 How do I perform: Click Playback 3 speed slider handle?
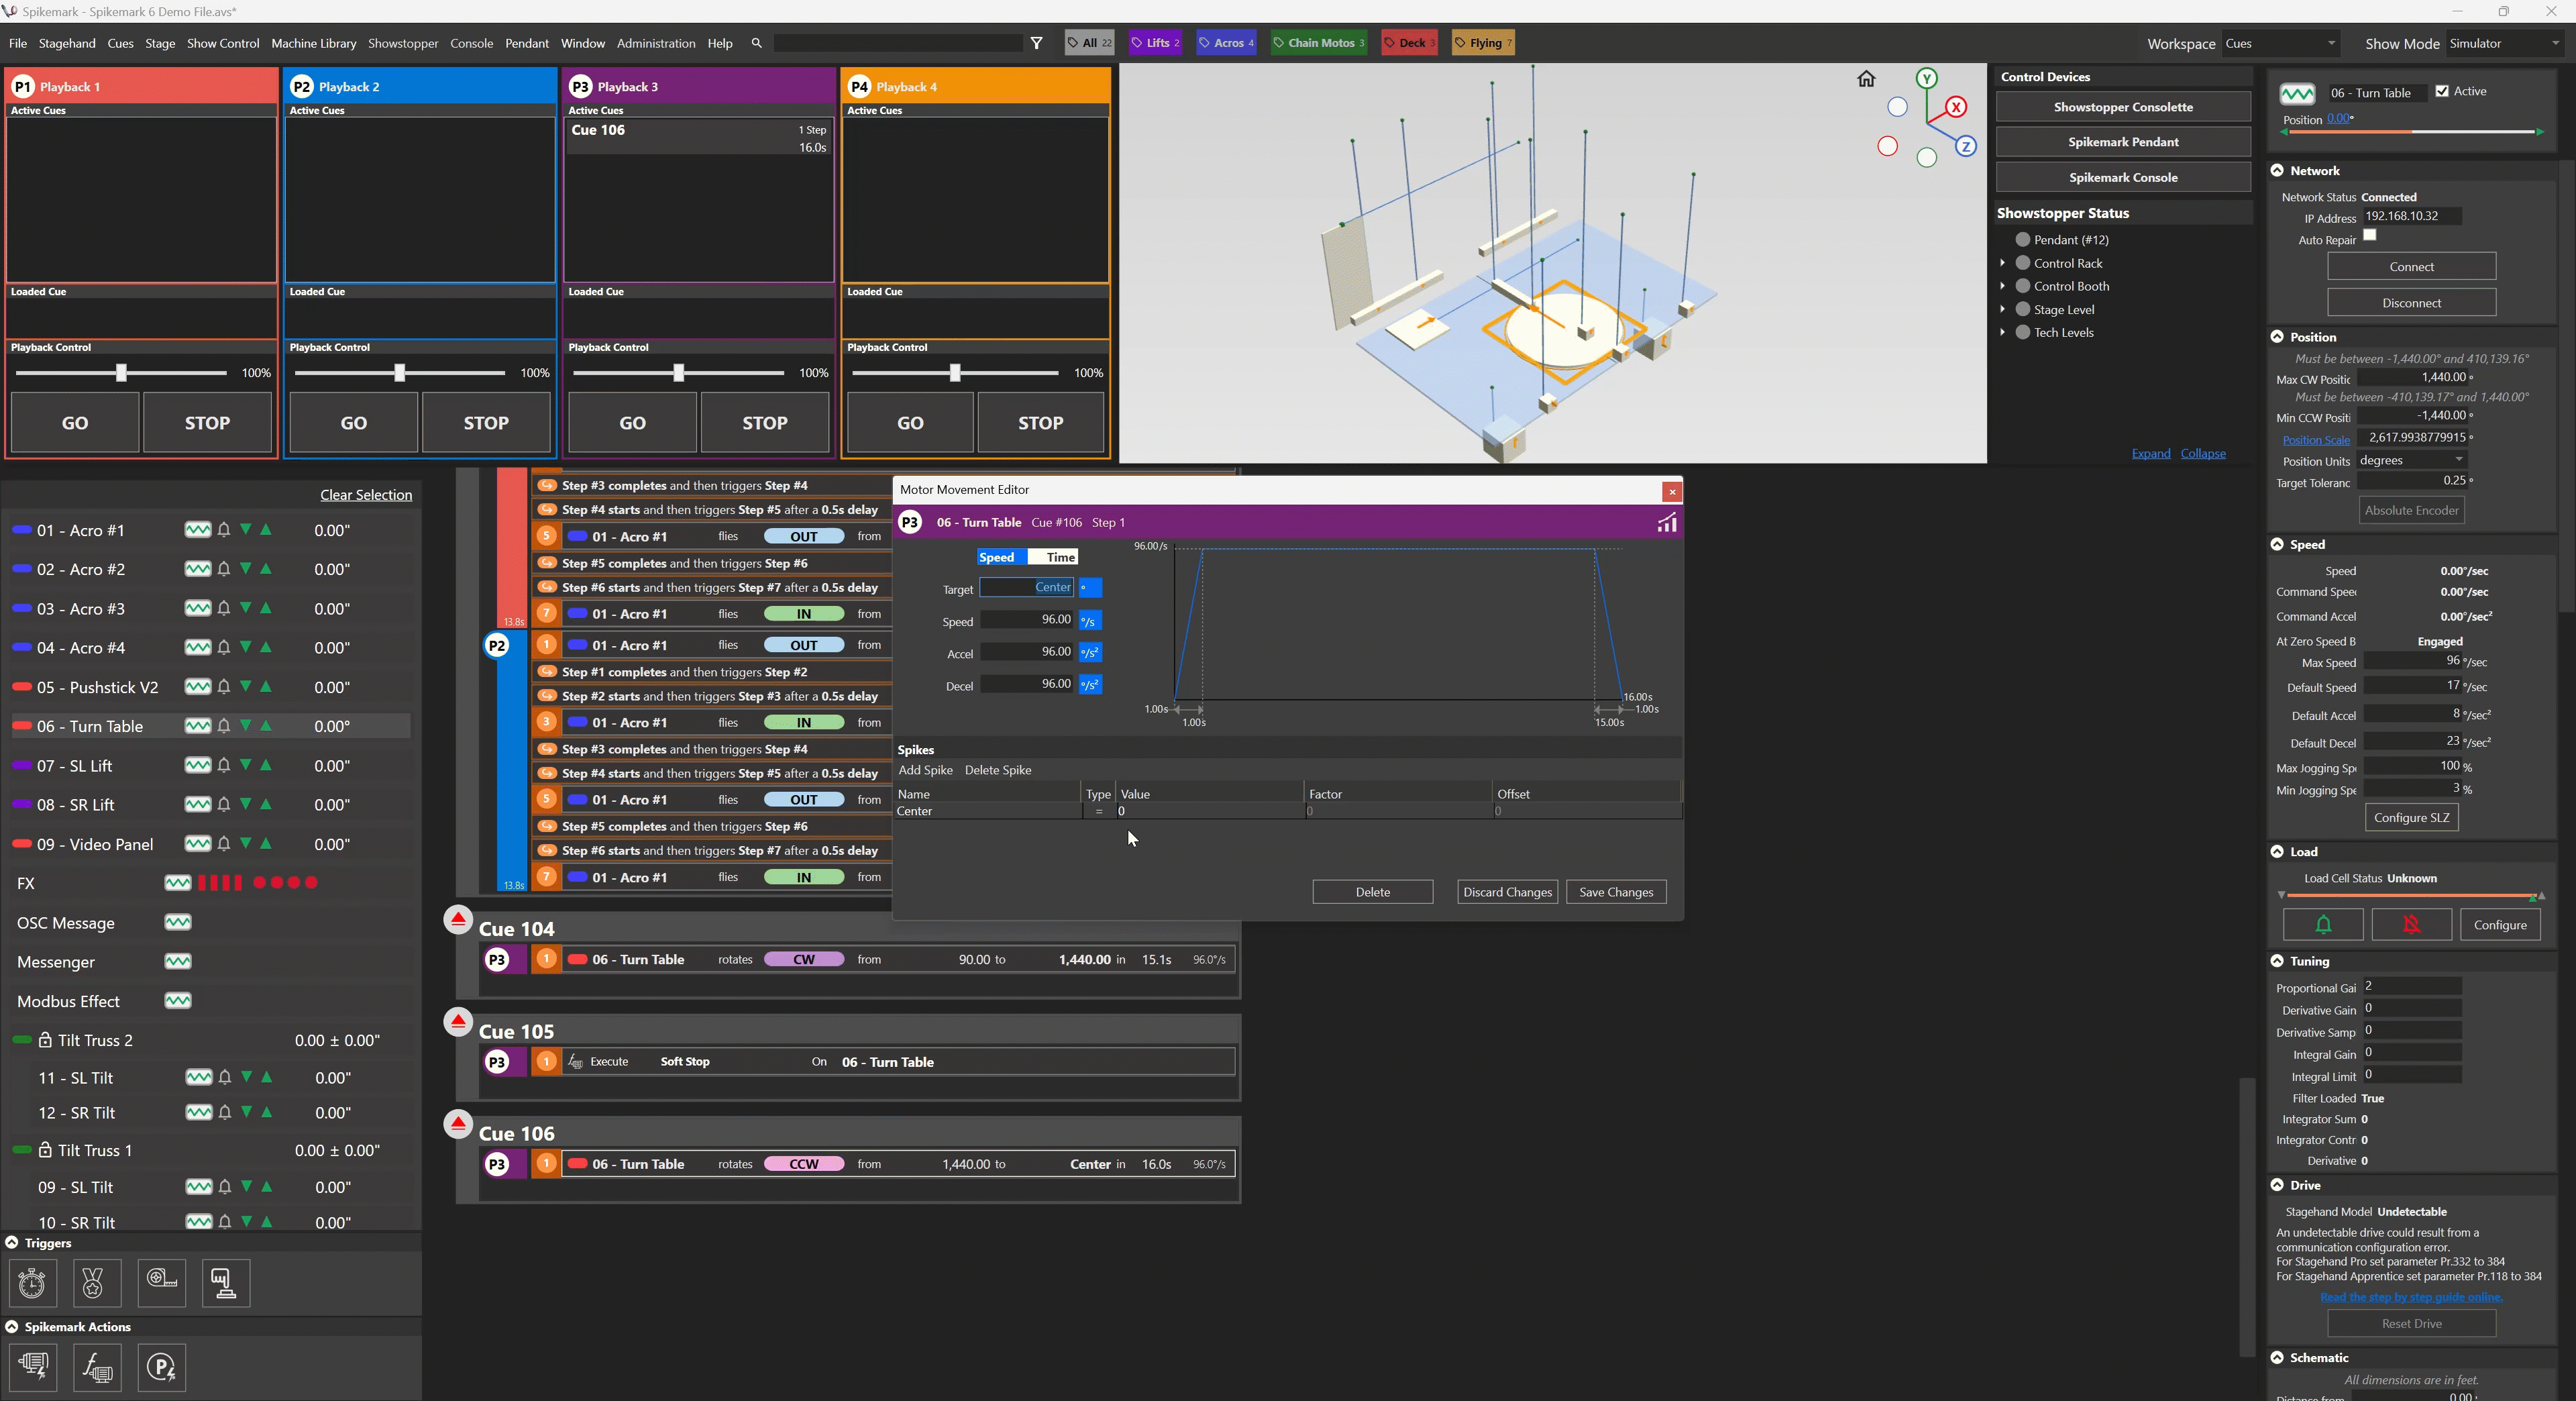pyautogui.click(x=678, y=373)
